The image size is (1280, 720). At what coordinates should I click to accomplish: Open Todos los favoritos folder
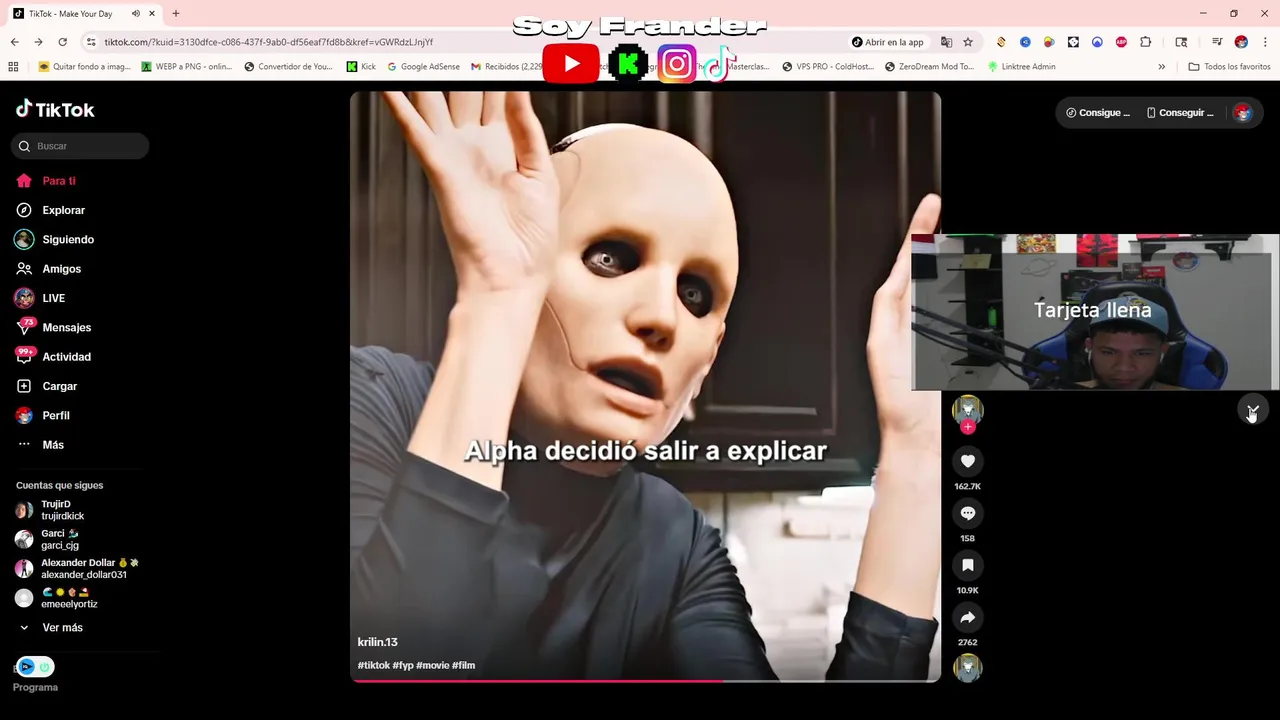point(1229,67)
